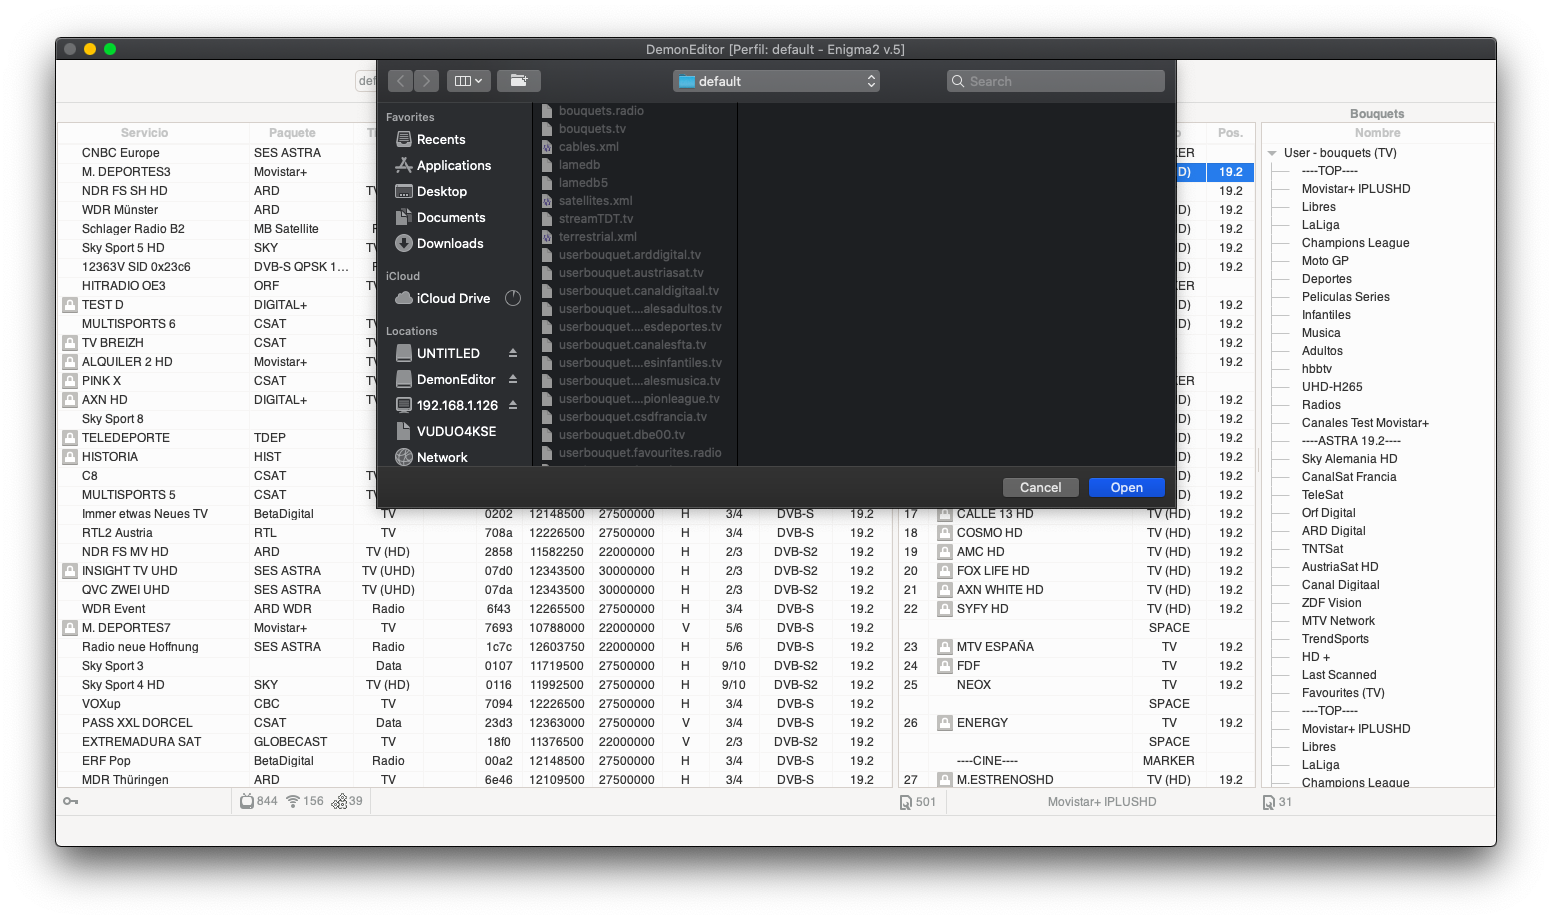Select iCloud Drive in the sidebar

coord(453,298)
